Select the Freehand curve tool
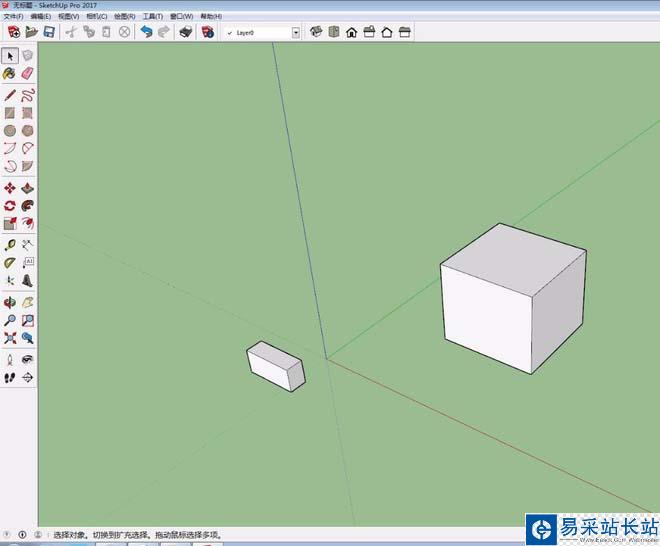 [x=27, y=95]
